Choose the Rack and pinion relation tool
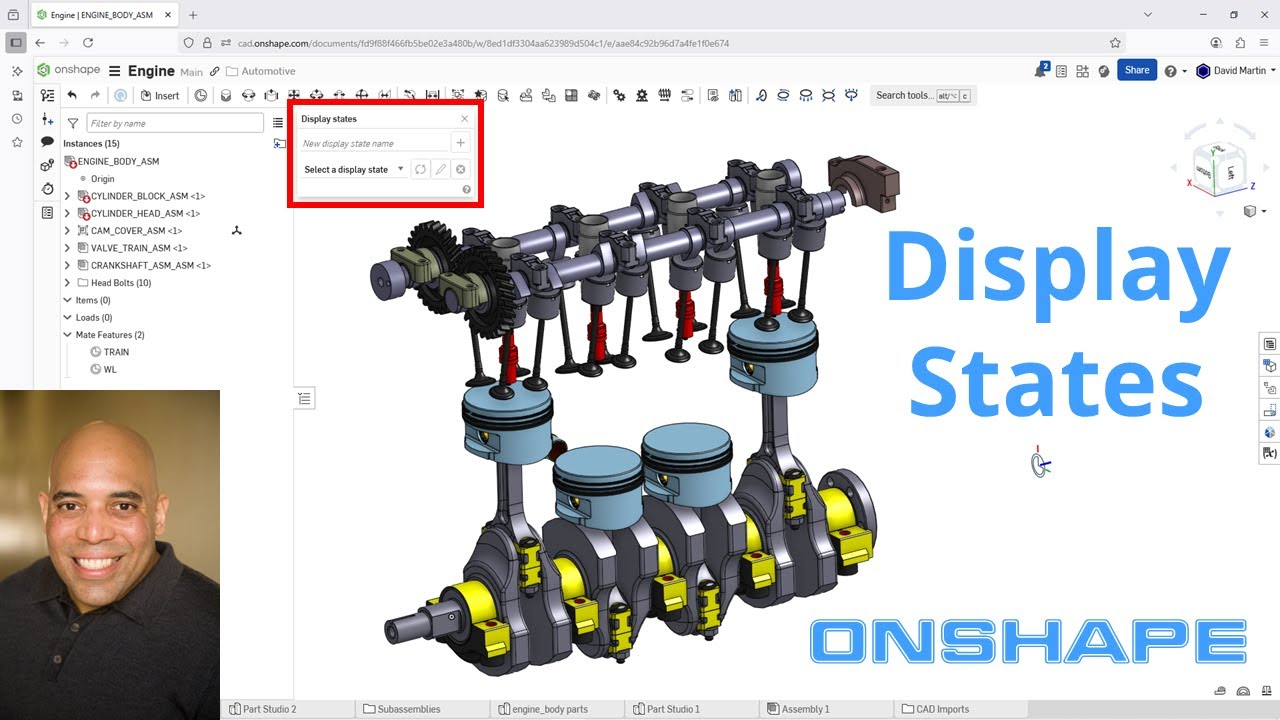1280x720 pixels. (x=641, y=95)
